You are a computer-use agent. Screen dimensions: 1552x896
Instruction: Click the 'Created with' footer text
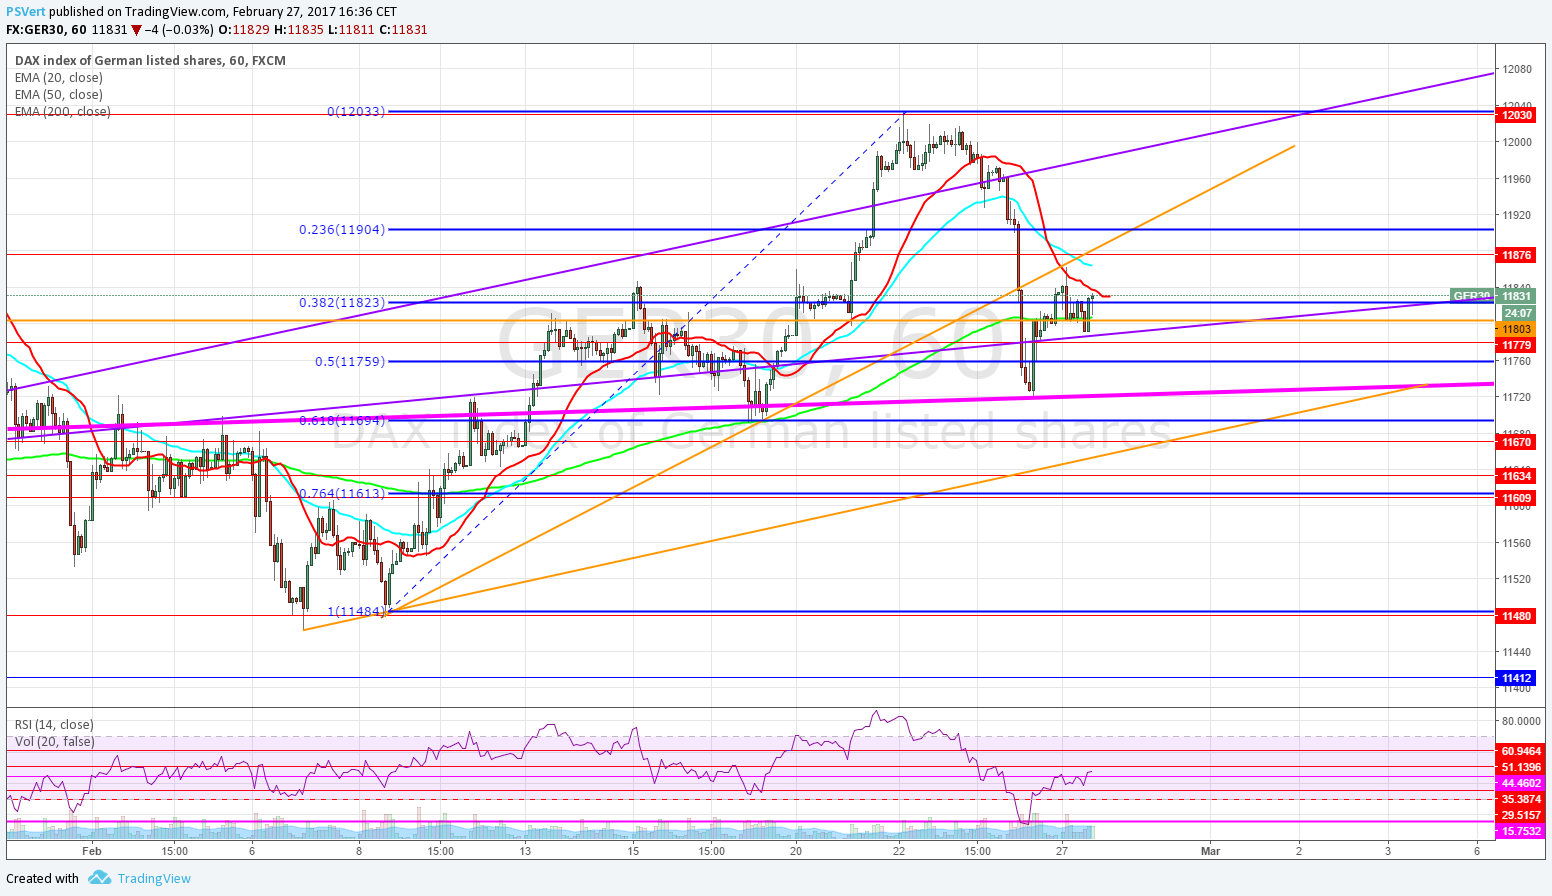coord(42,878)
